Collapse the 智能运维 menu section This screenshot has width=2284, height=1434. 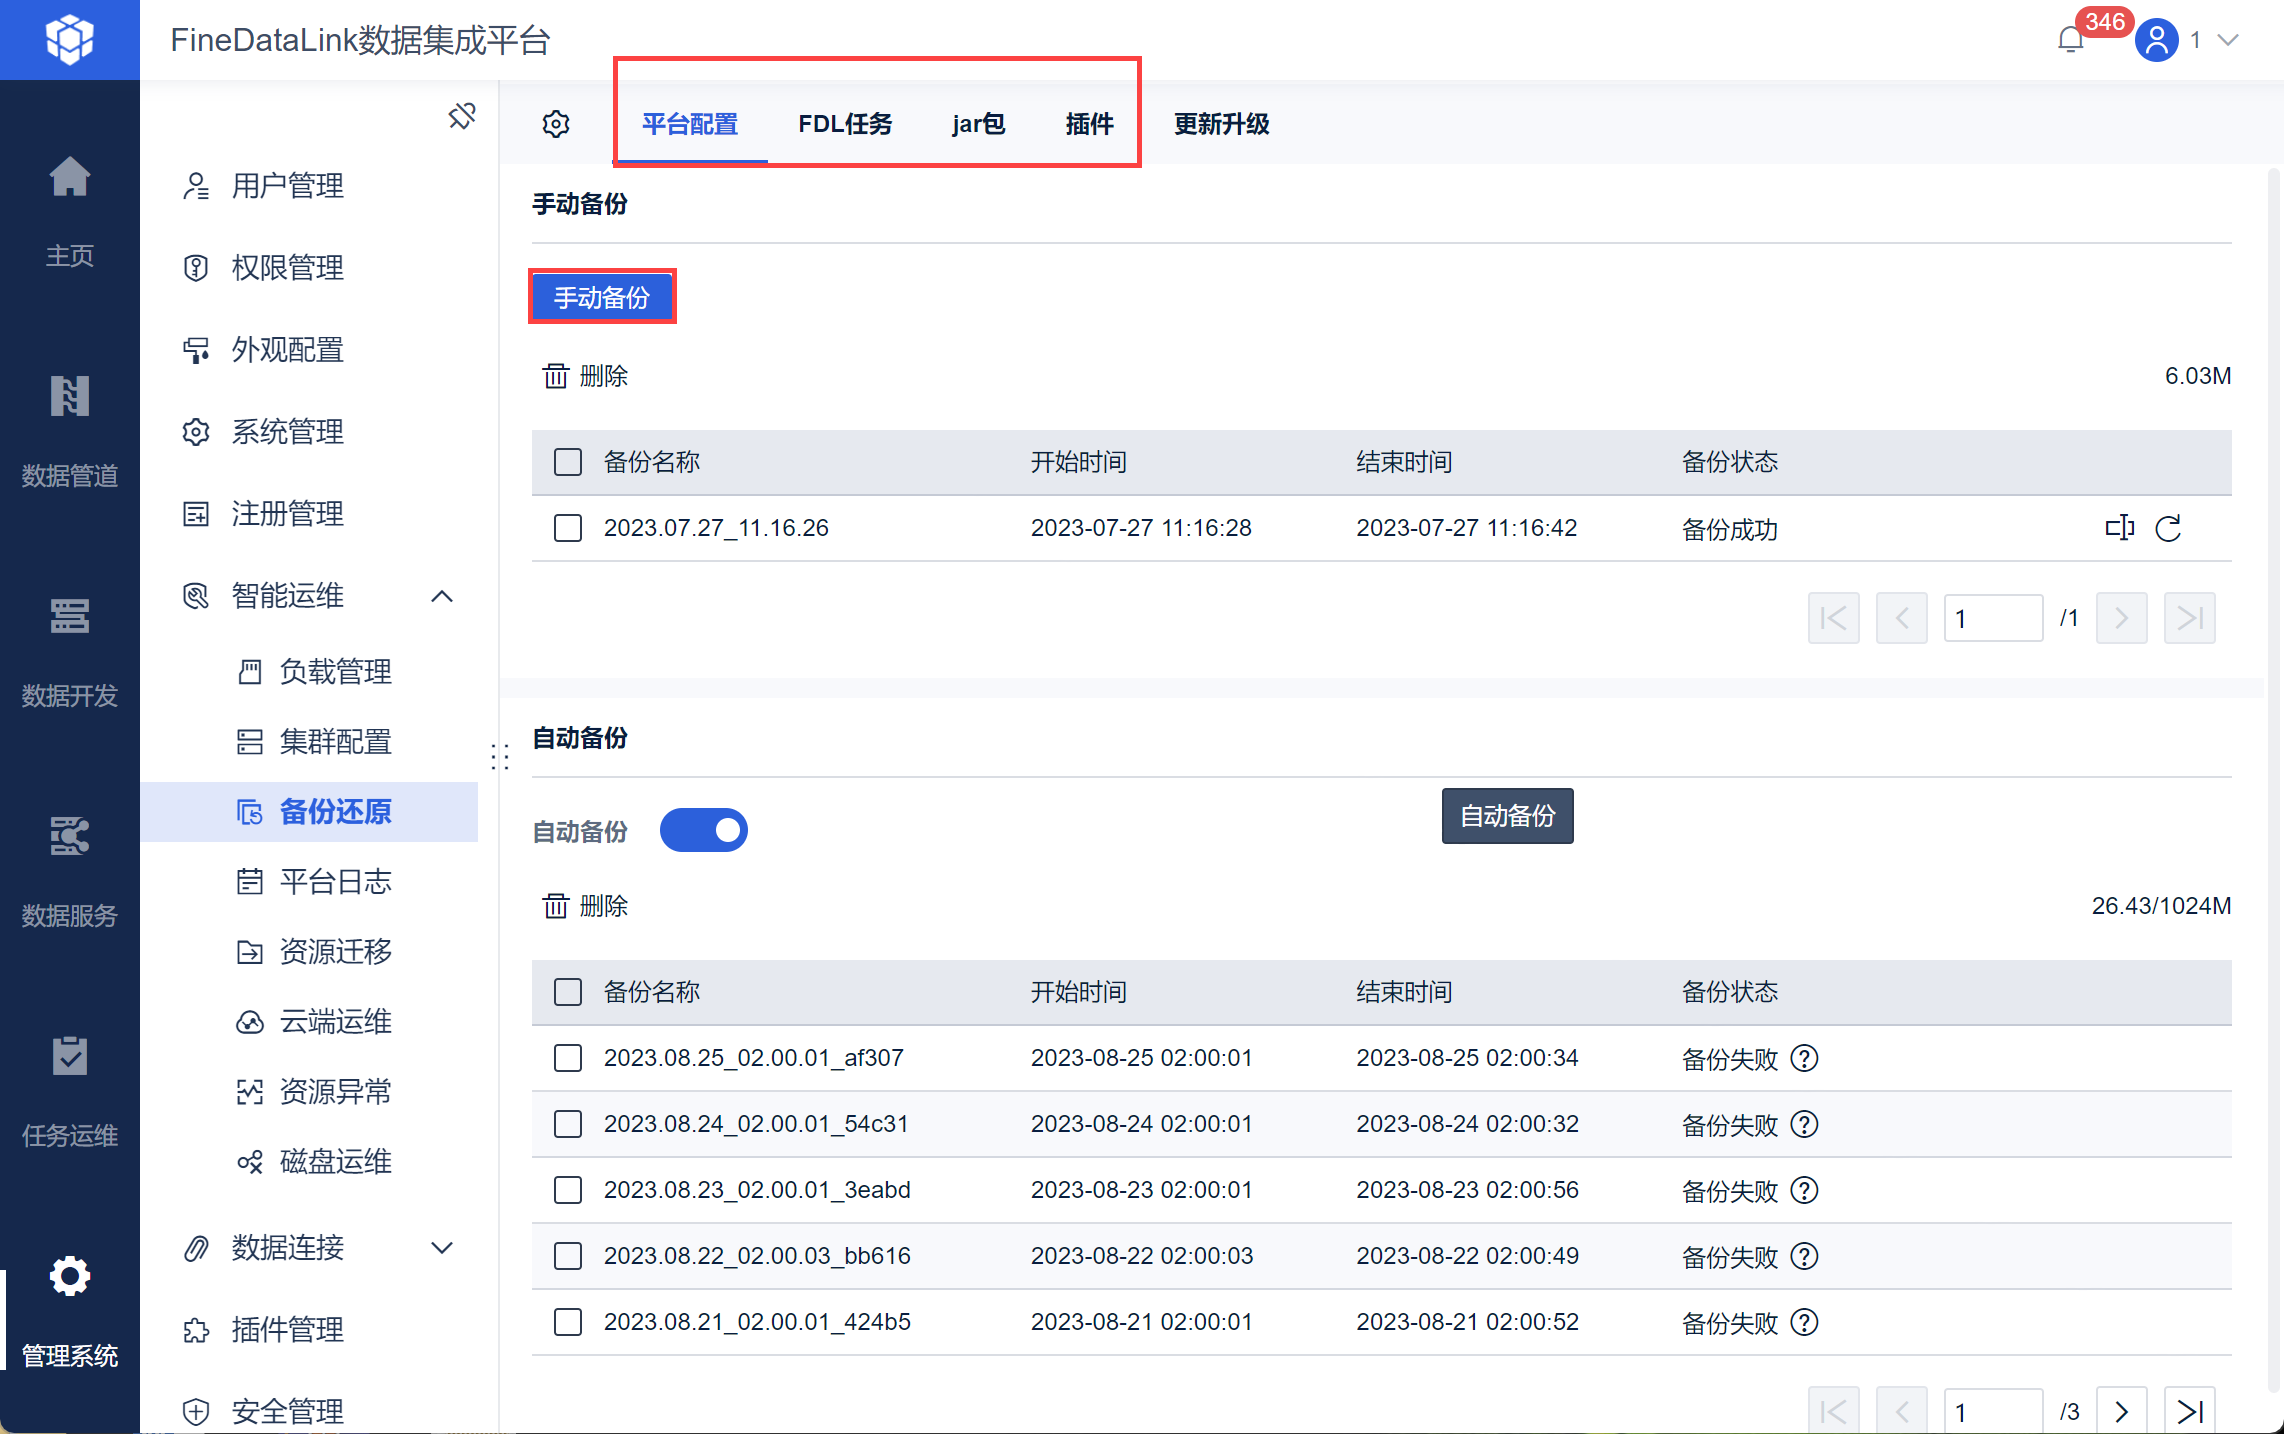[442, 596]
